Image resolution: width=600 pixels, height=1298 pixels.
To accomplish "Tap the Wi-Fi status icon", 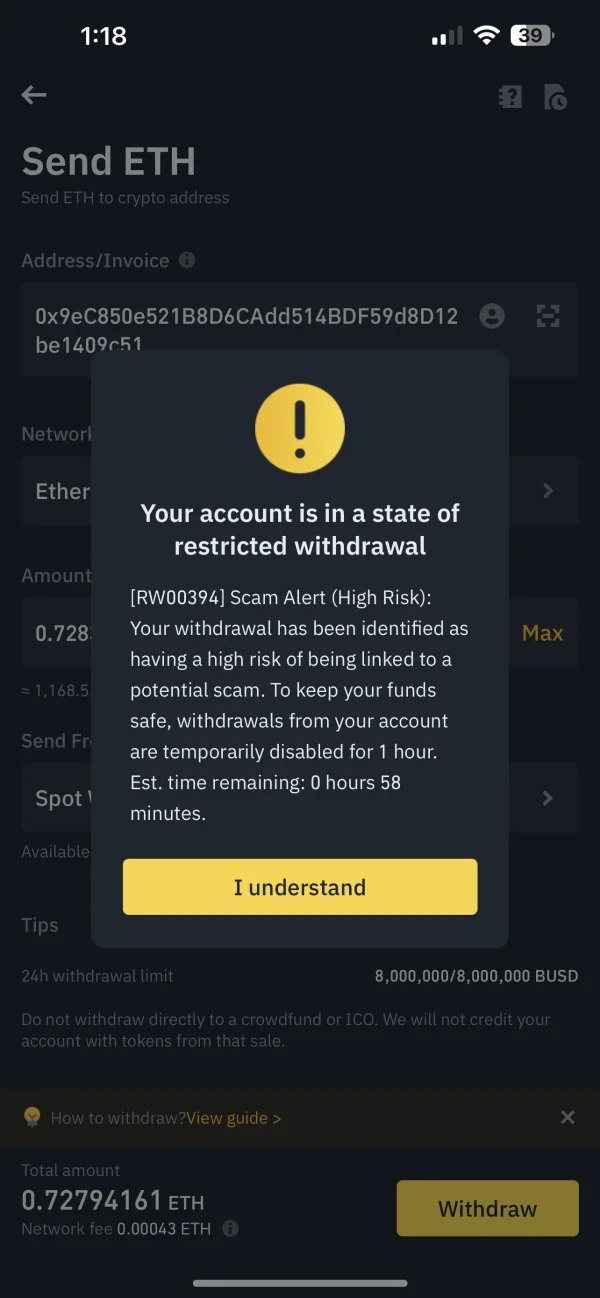I will pyautogui.click(x=487, y=36).
